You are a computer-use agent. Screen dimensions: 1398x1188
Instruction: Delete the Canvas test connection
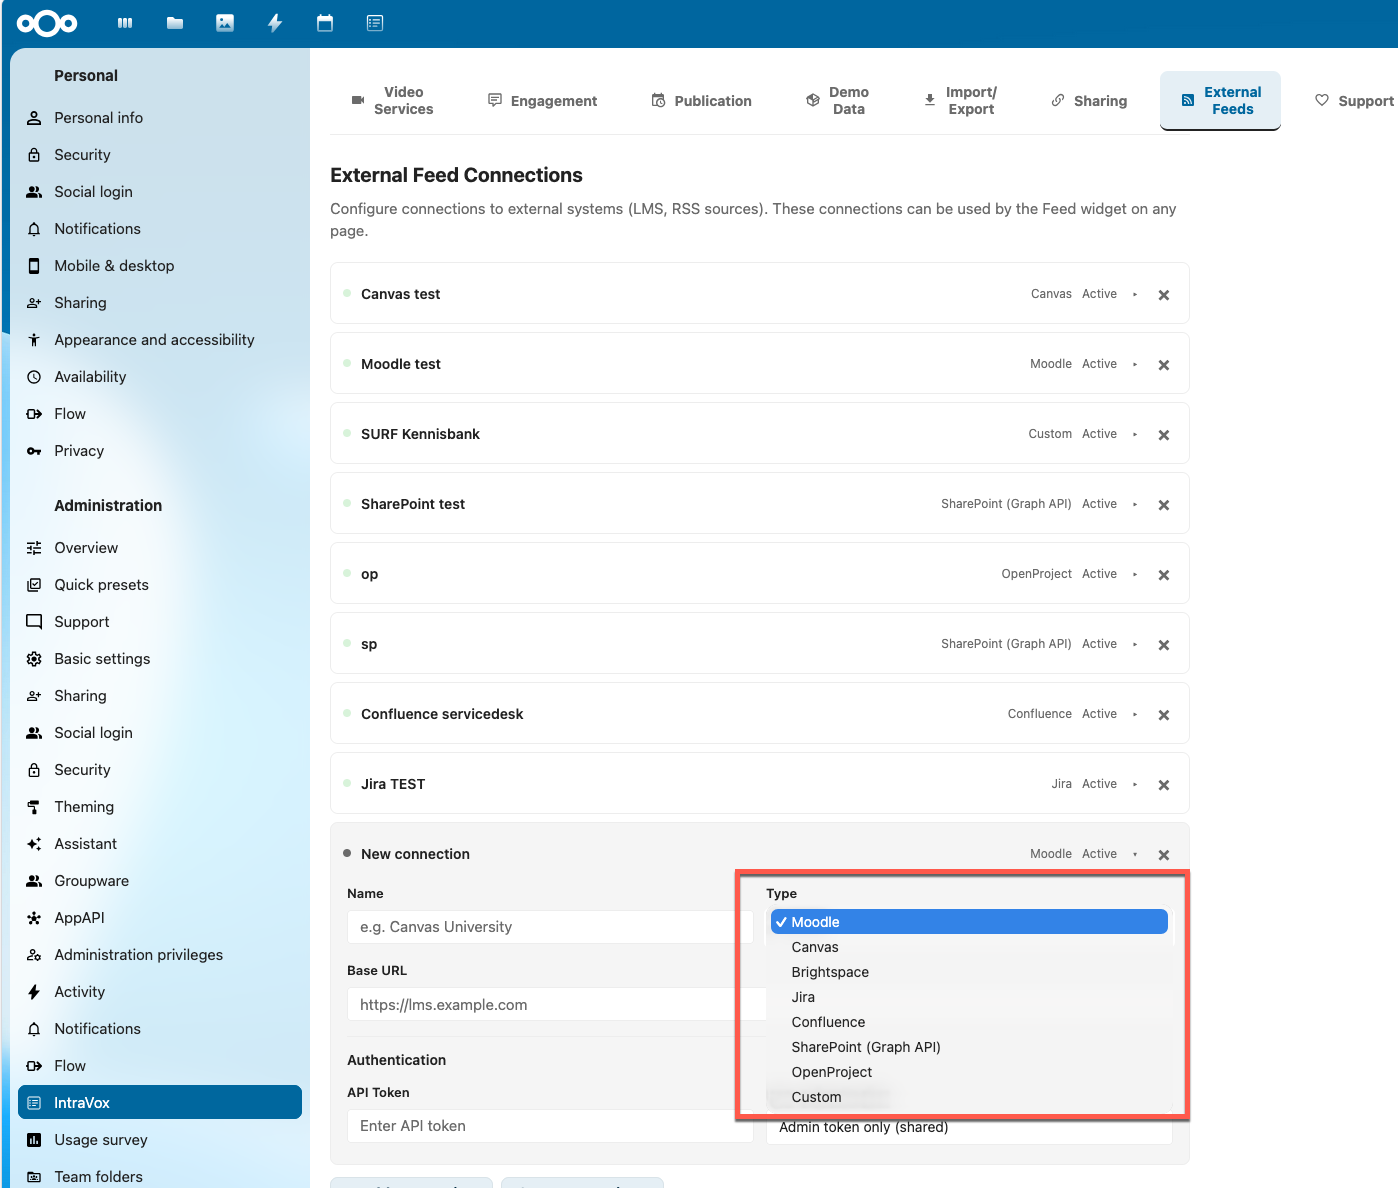(x=1164, y=295)
